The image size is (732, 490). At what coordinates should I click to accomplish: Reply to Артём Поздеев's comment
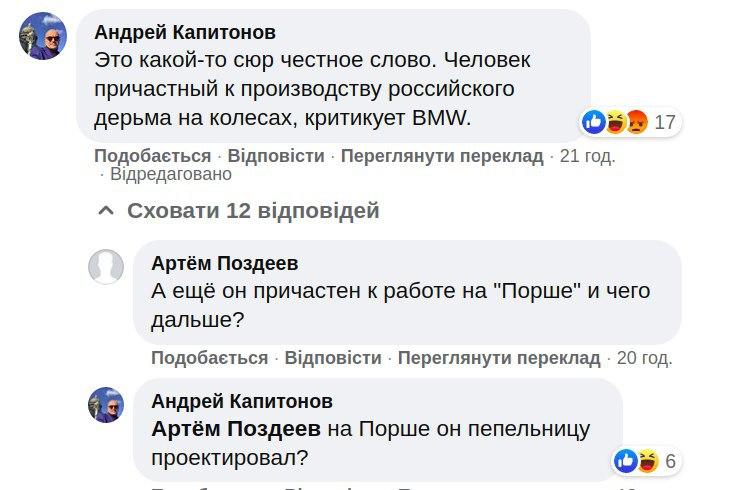point(332,358)
